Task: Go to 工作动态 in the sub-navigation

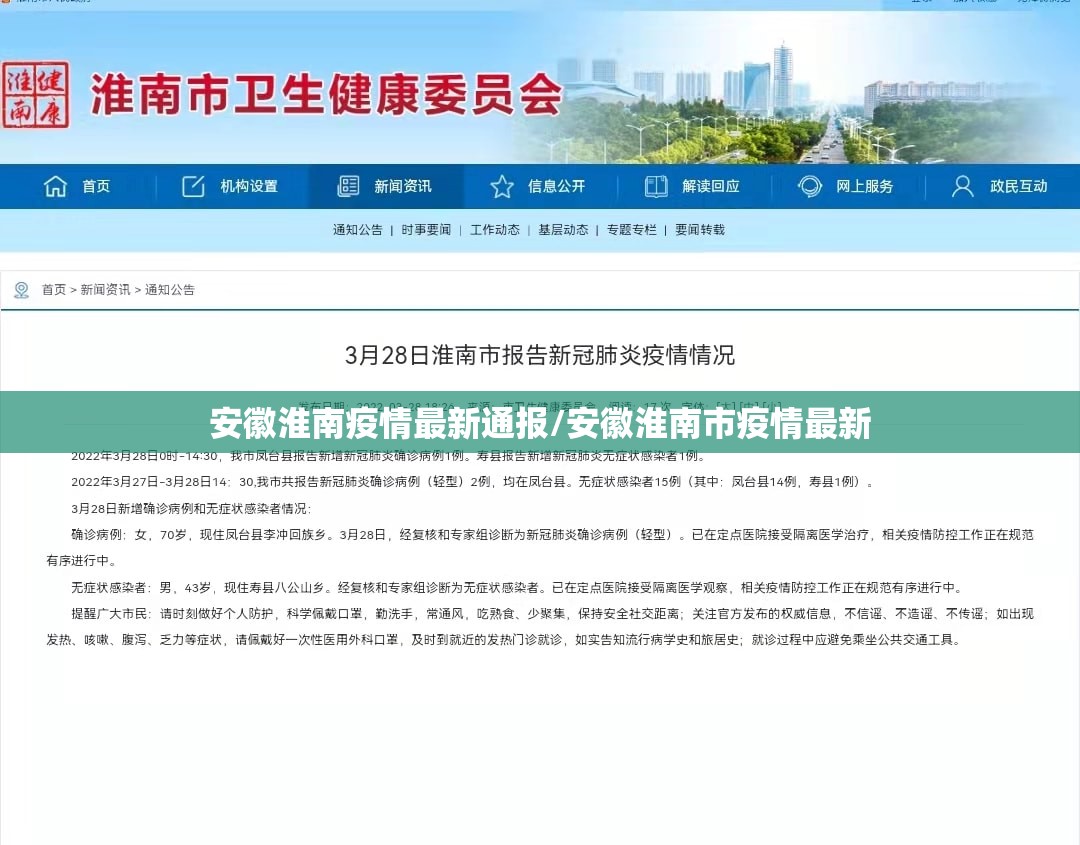Action: pos(495,230)
